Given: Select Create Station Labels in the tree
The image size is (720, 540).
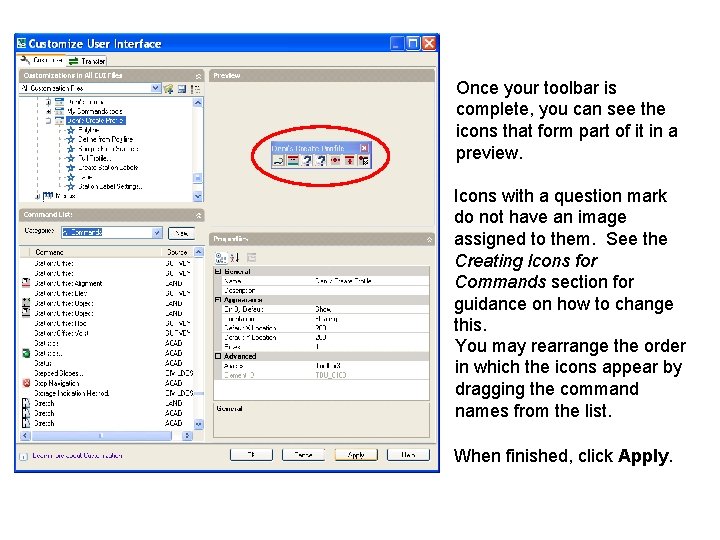Looking at the screenshot, I should tap(108, 168).
